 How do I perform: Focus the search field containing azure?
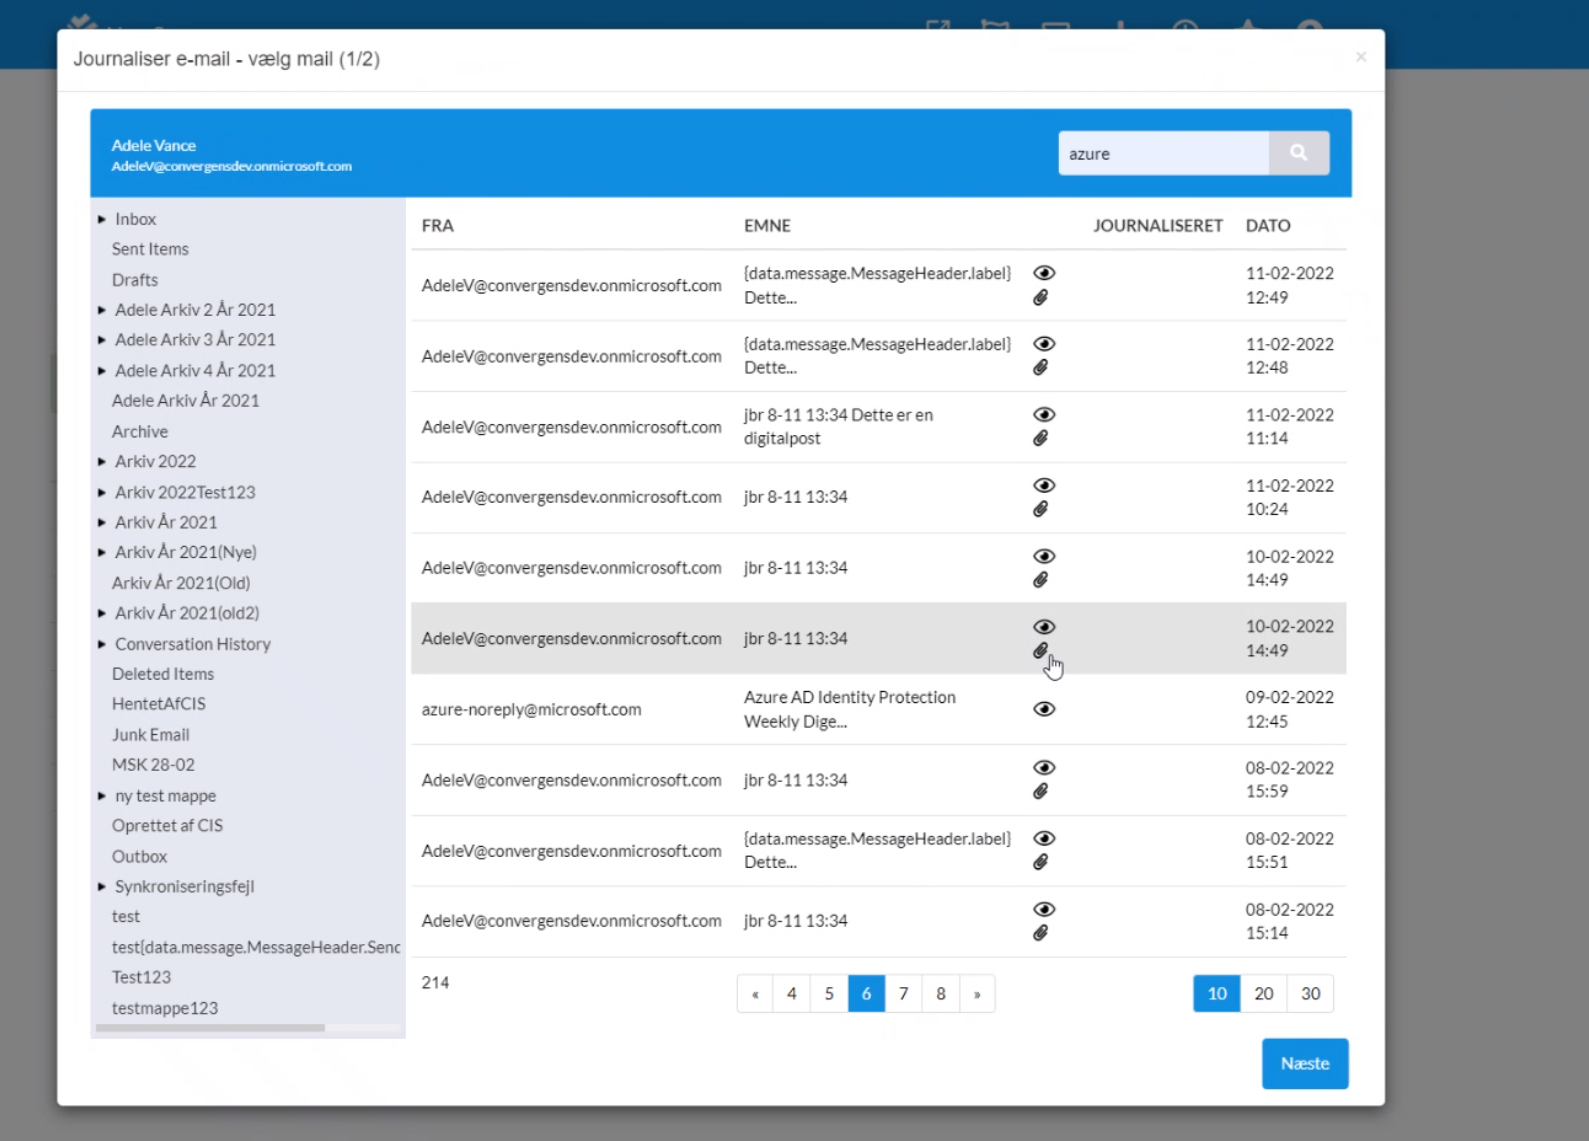(x=1163, y=154)
